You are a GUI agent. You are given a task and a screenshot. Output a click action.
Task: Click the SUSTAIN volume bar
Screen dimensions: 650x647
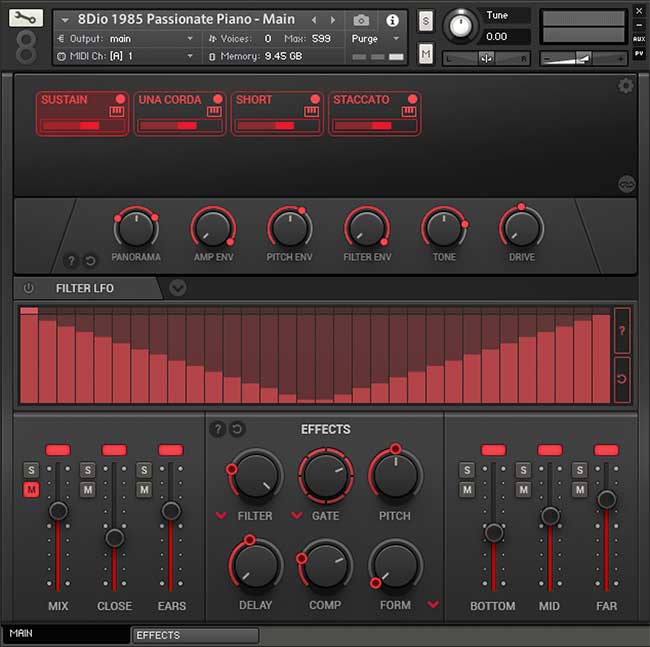[x=82, y=125]
